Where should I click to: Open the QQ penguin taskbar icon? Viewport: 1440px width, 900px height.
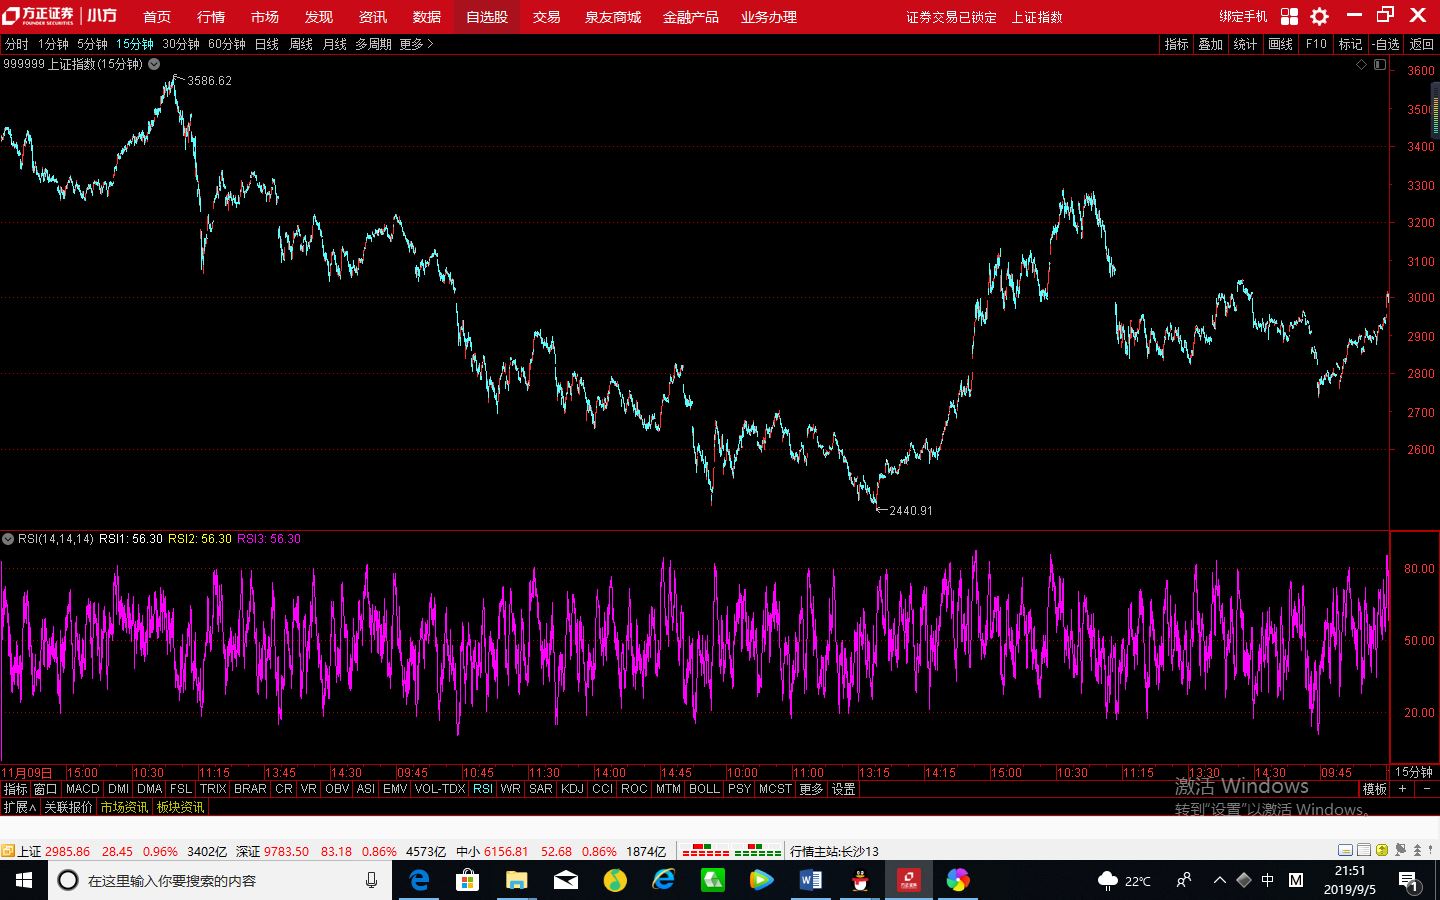(860, 880)
